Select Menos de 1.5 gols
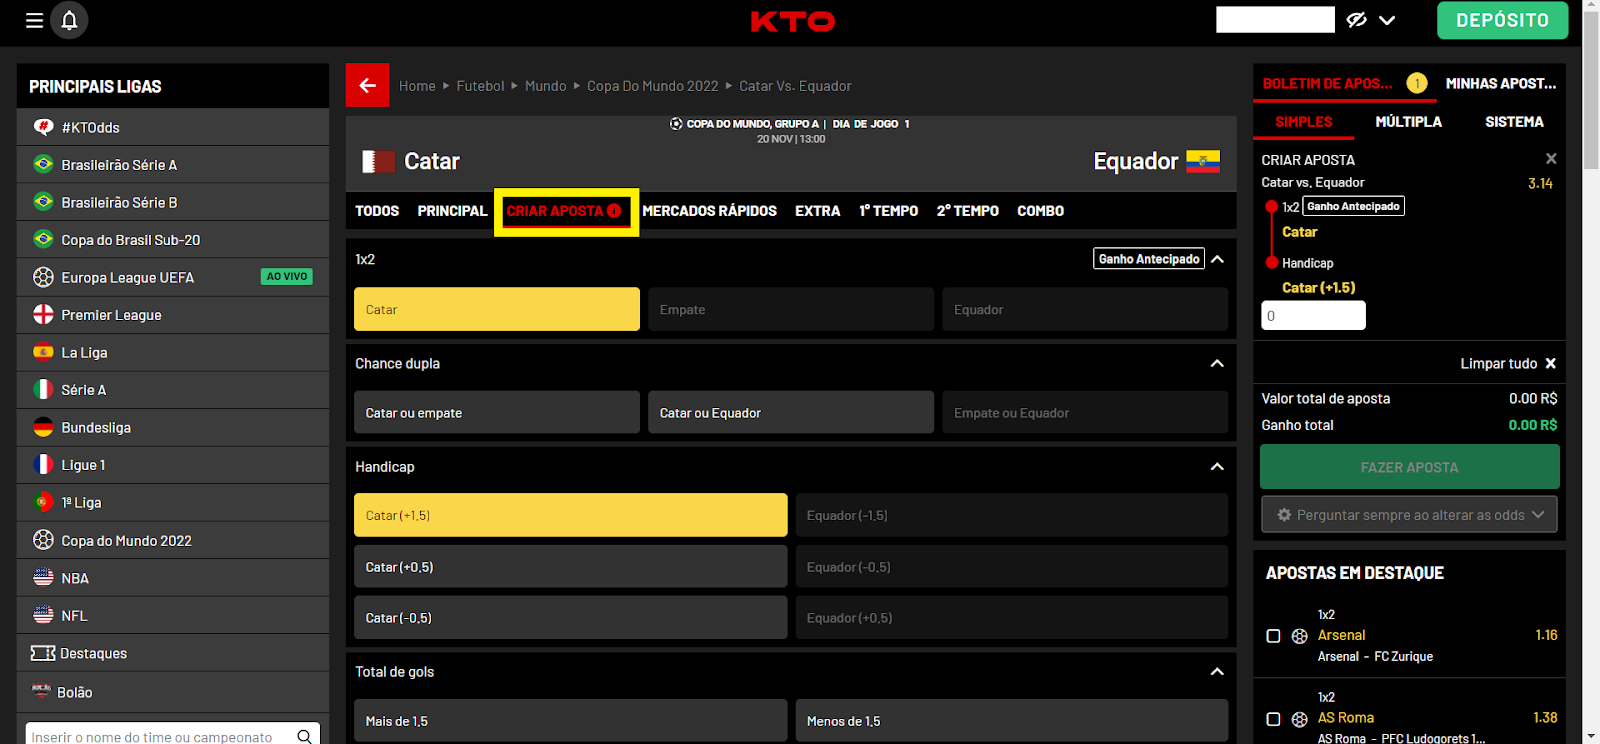Screen dimensions: 1600x744 coord(1012,721)
